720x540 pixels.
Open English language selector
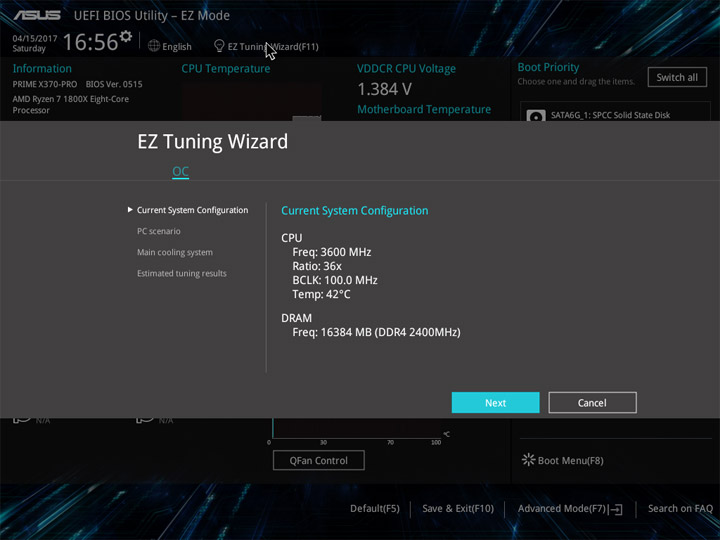point(177,46)
